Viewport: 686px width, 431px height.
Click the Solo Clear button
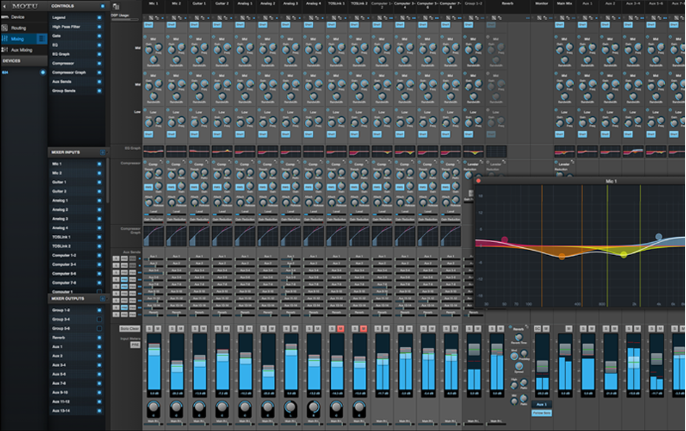[129, 328]
